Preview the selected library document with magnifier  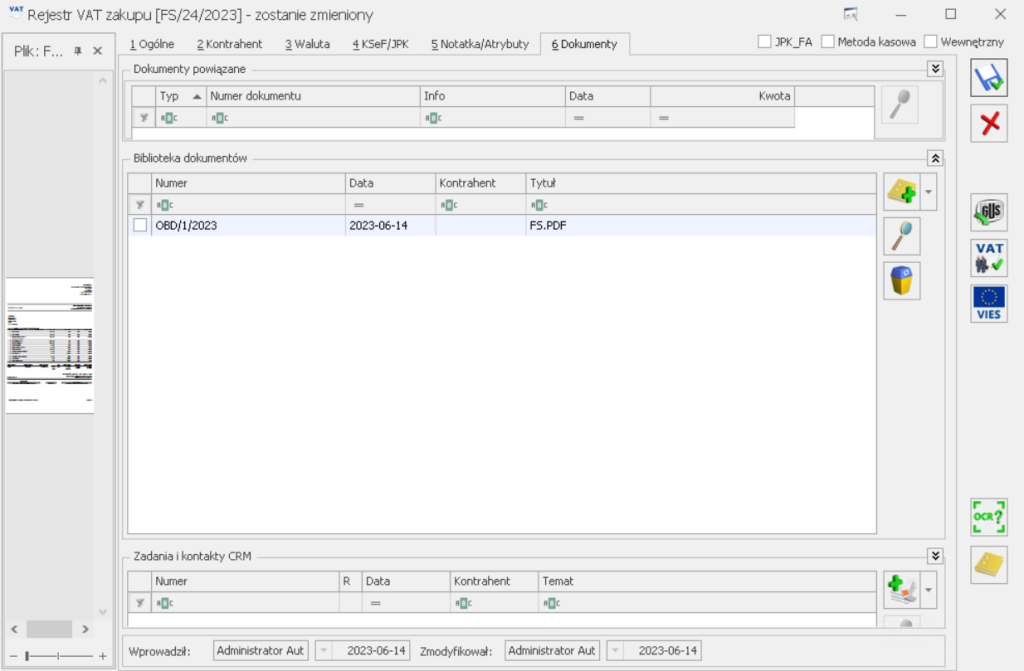pos(902,236)
